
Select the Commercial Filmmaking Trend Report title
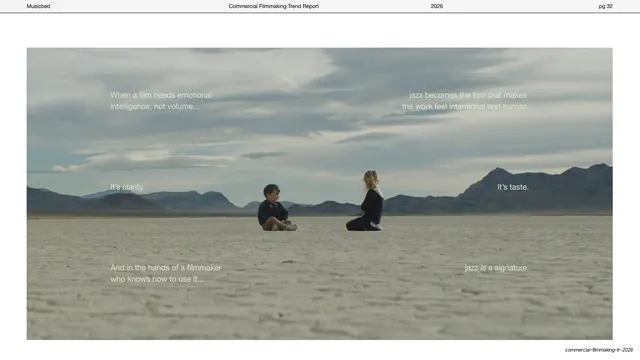pos(274,6)
